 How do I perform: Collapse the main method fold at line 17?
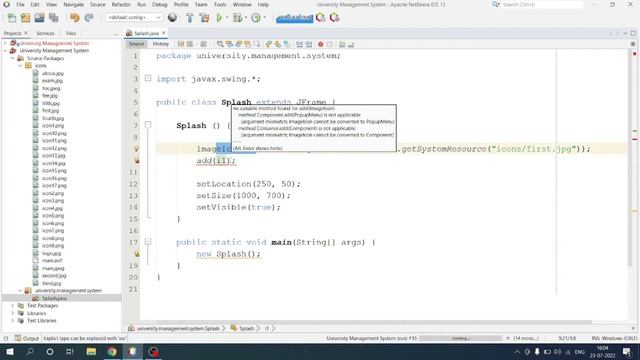coord(148,242)
